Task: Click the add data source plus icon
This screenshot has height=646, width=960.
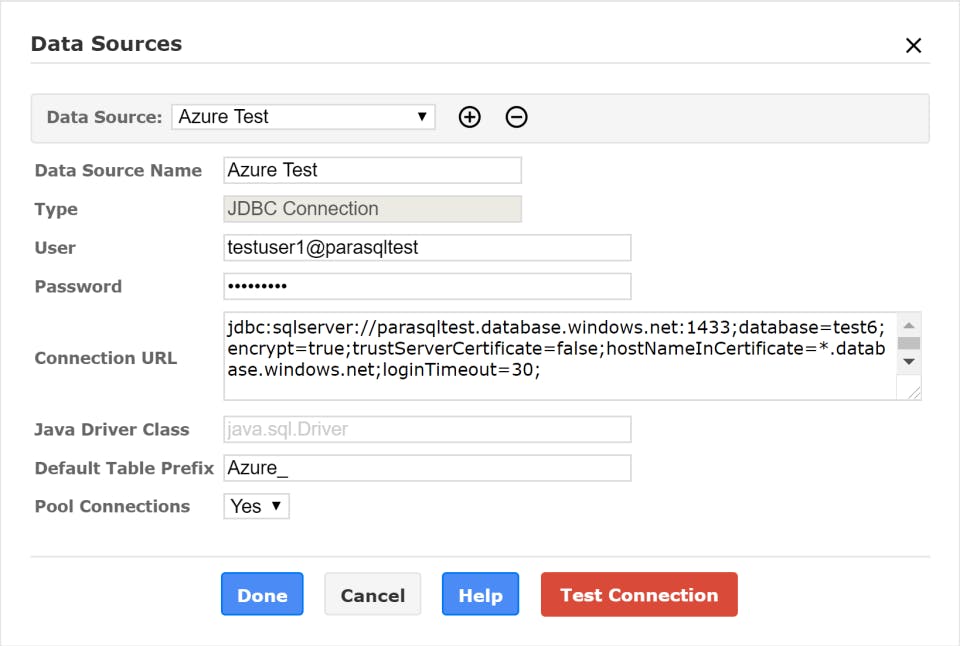Action: 469,117
